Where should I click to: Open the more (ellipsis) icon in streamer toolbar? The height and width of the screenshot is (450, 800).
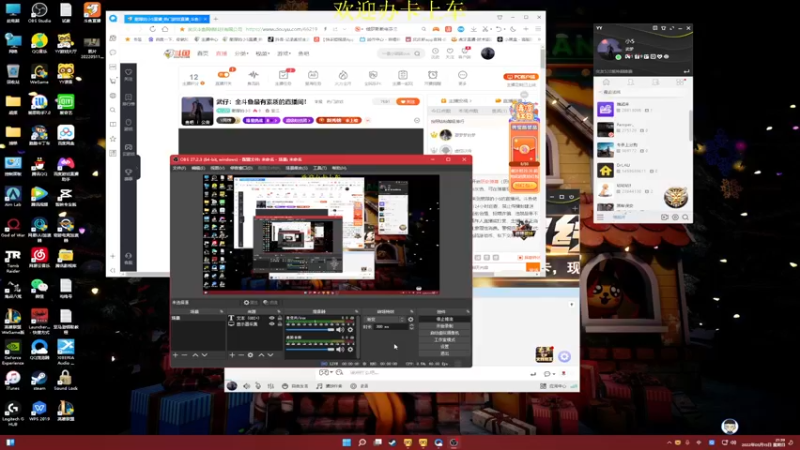(x=462, y=77)
